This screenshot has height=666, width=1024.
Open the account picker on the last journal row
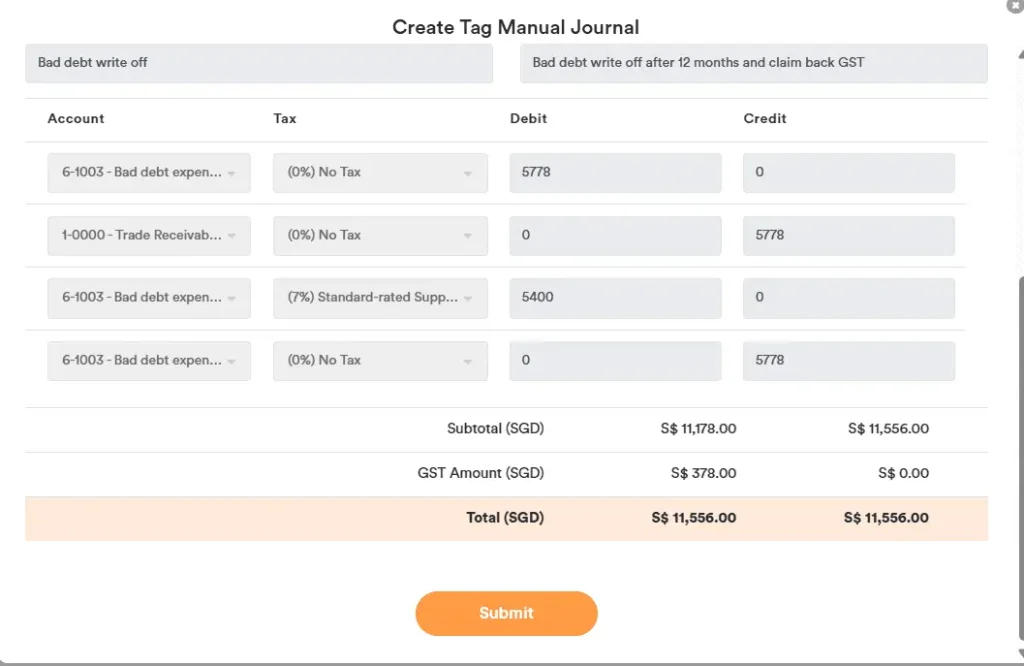[x=148, y=360]
